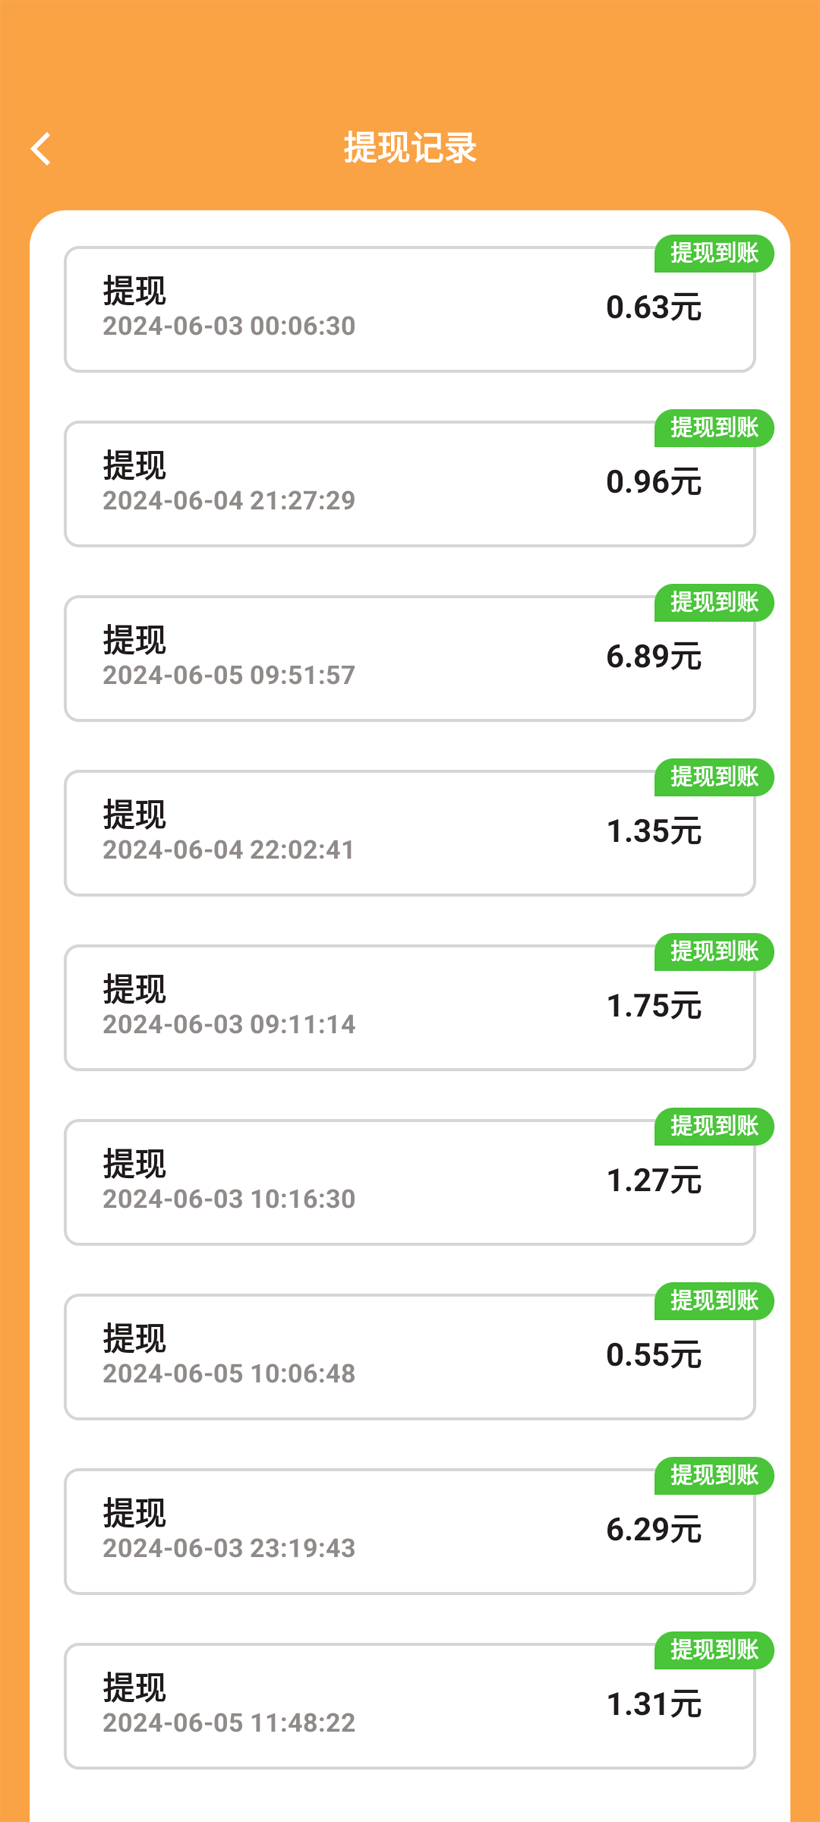Viewport: 820px width, 1822px height.
Task: Click the timestamp 2024-06-05 09:51:57
Action: 229,676
